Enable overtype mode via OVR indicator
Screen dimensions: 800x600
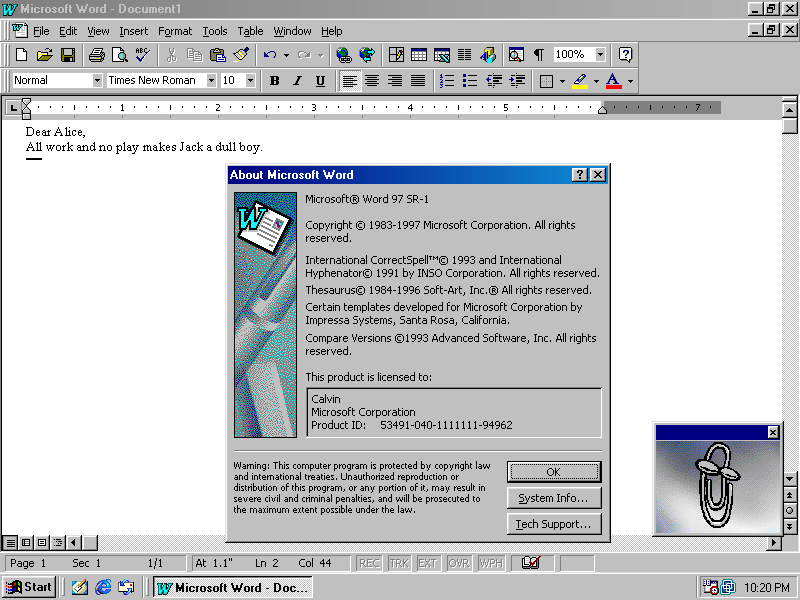pyautogui.click(x=458, y=563)
